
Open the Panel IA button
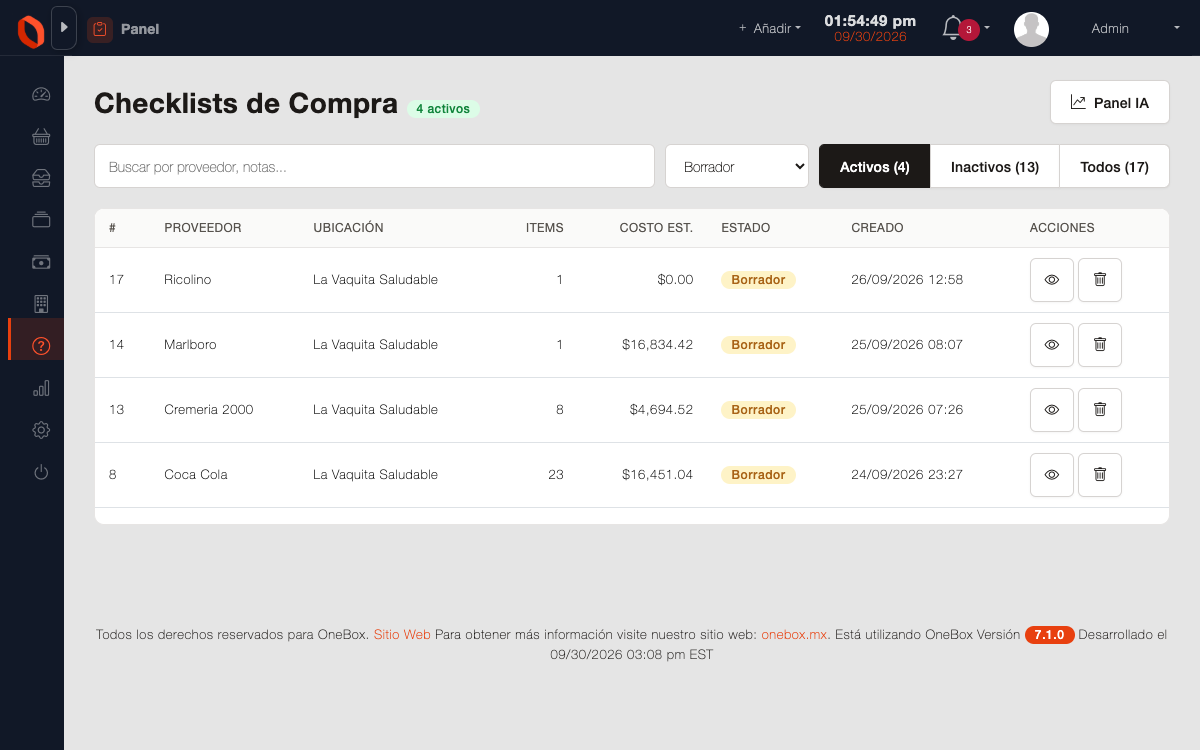[x=1110, y=102]
